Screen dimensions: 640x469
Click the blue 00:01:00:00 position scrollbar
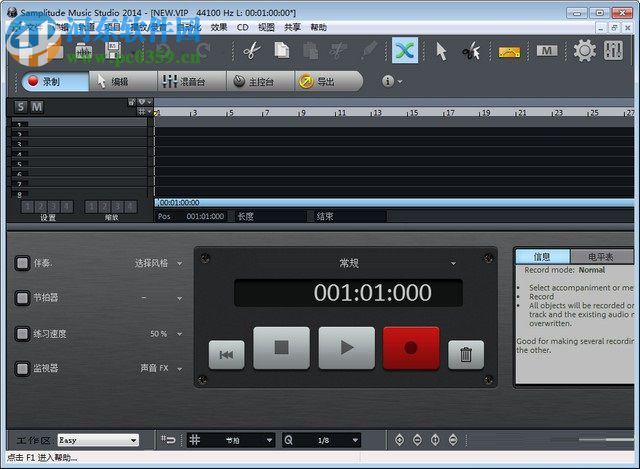394,202
